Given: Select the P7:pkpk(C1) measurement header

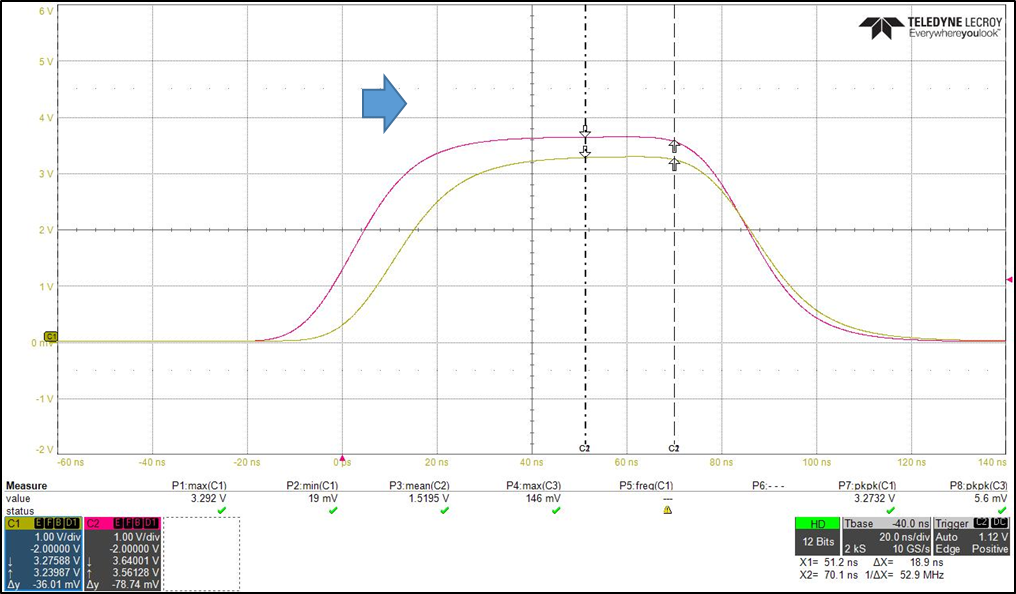Looking at the screenshot, I should (867, 486).
